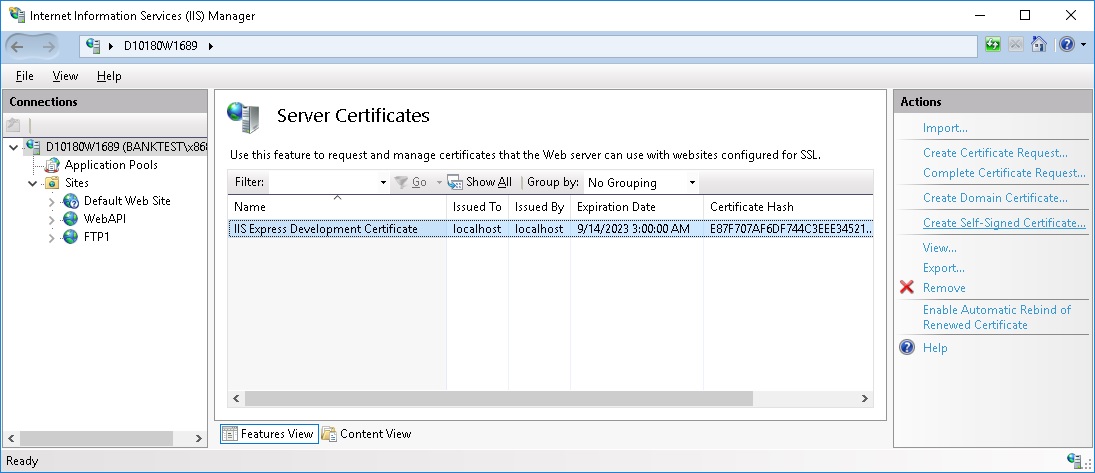
Task: Sort by the Expiration Date column header
Action: pos(637,207)
